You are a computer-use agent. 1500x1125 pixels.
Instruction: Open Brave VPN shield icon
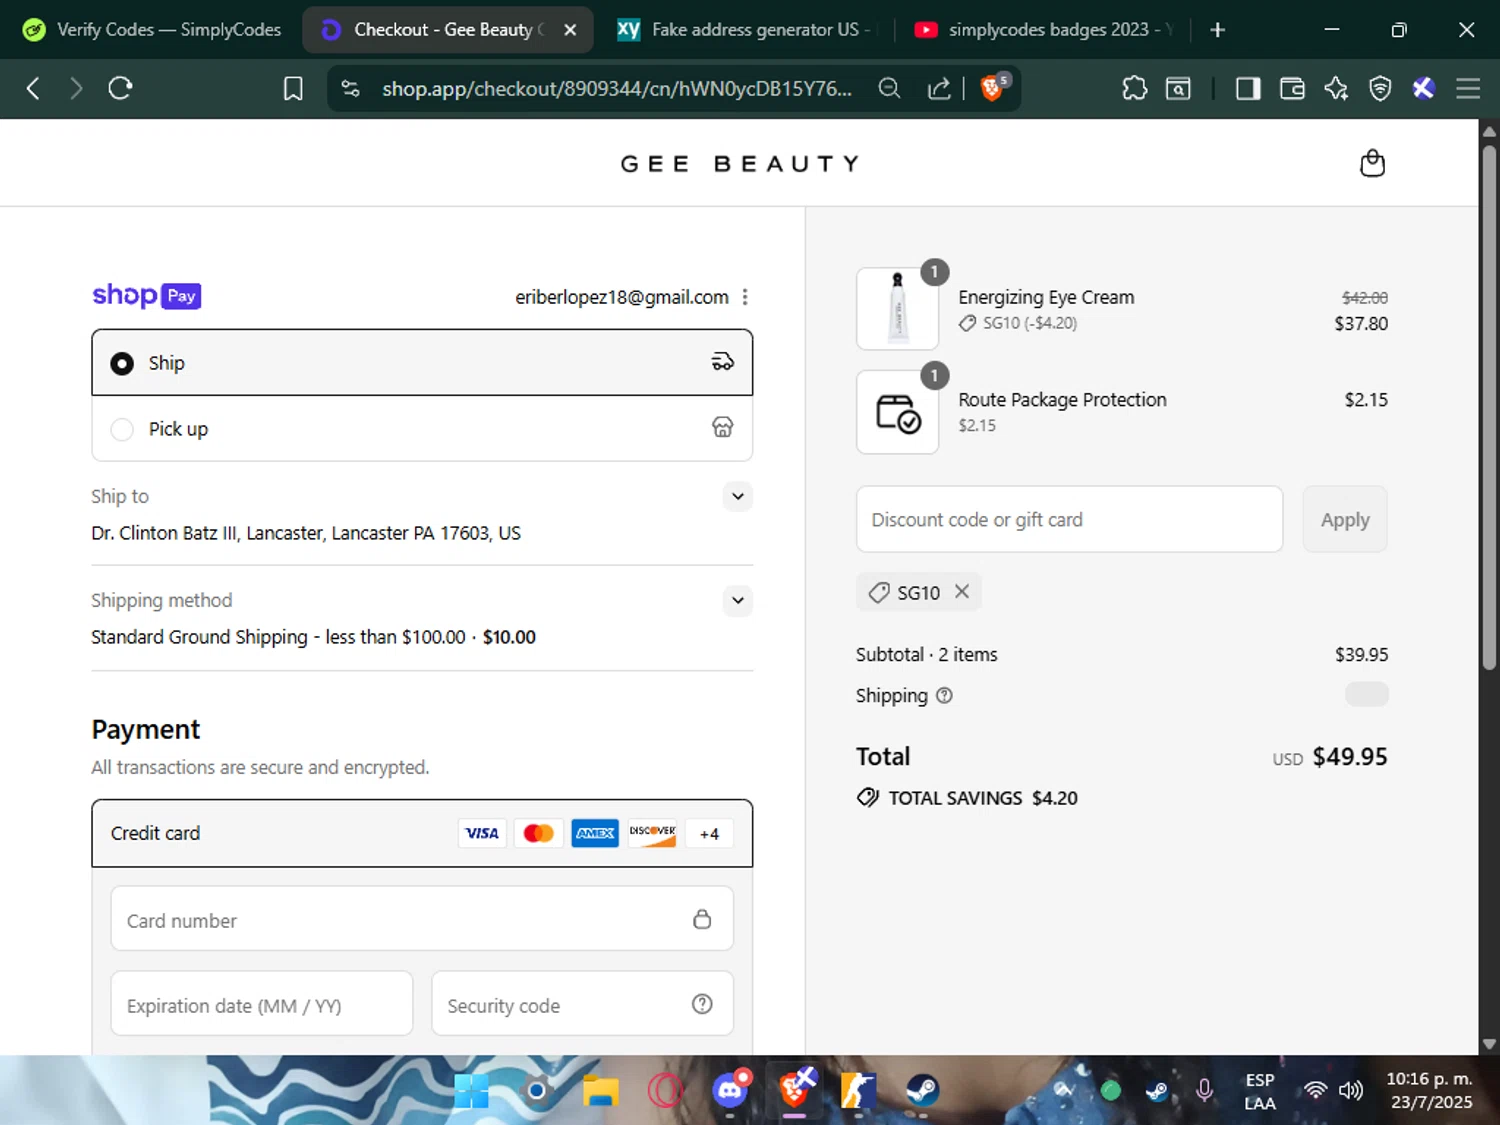tap(1380, 88)
